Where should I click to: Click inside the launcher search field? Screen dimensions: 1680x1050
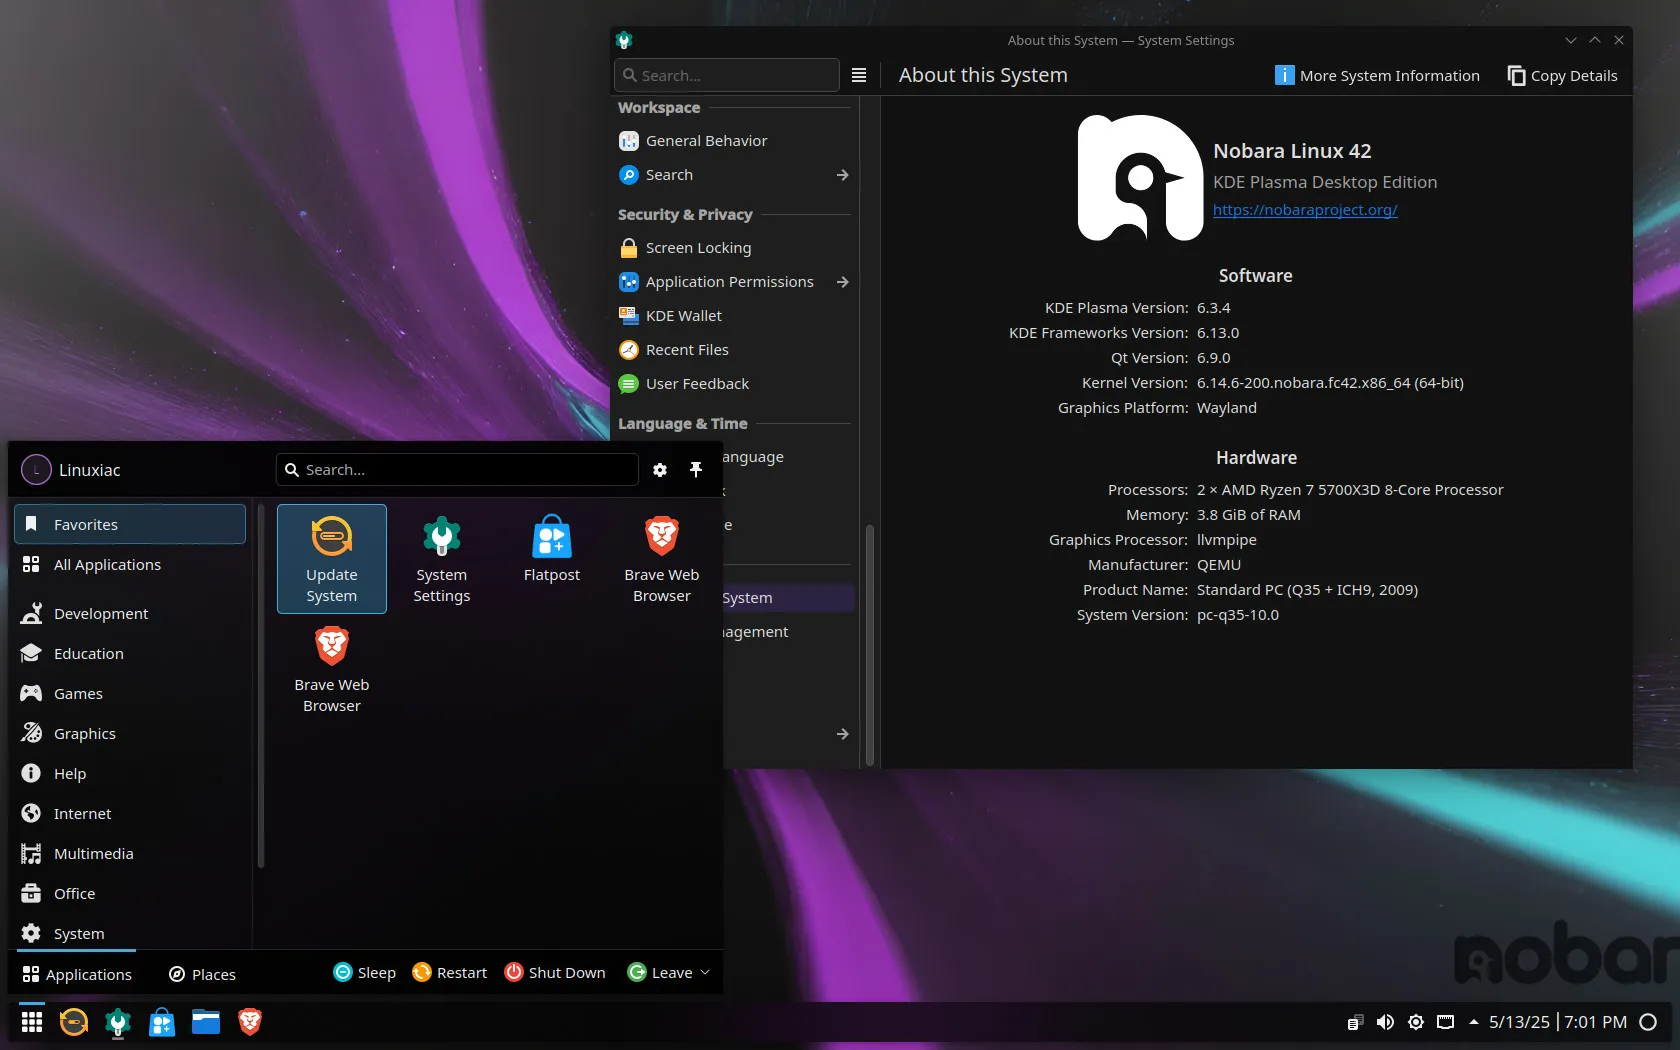456,469
